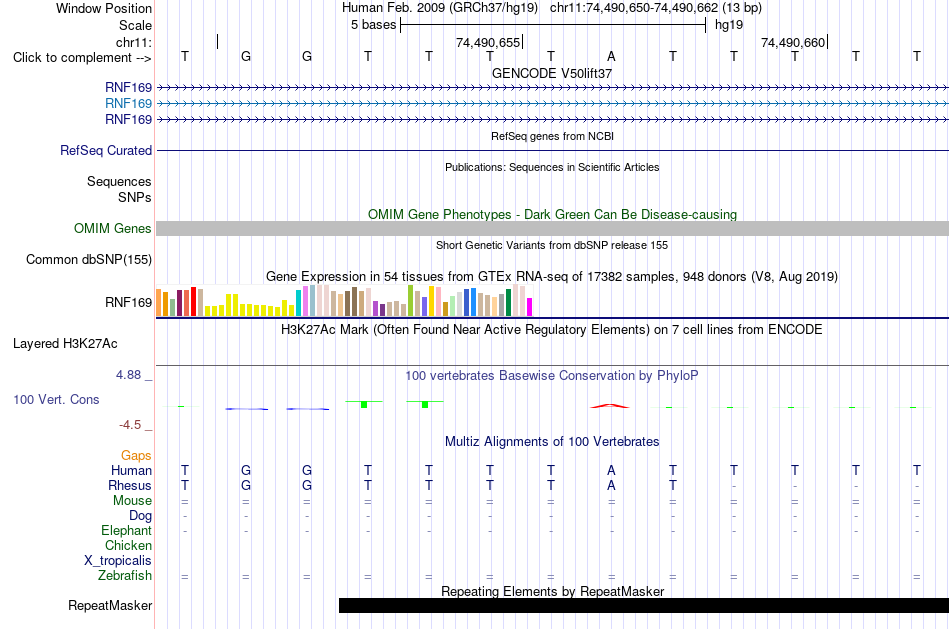Select the Zebrafish species label
This screenshot has height=629, width=950.
pos(125,575)
